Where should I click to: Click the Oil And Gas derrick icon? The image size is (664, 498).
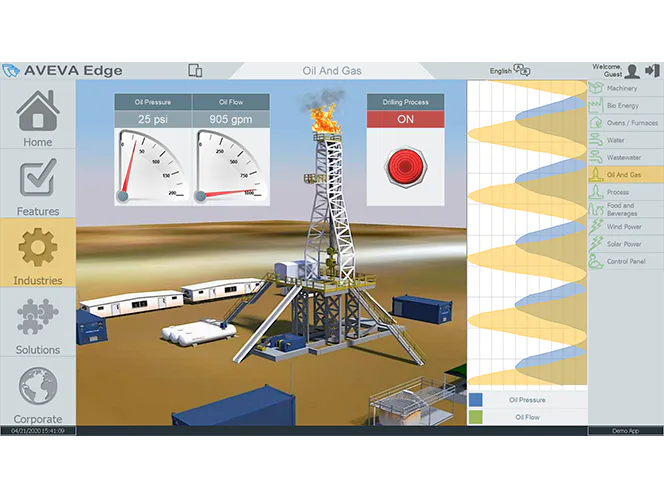596,174
